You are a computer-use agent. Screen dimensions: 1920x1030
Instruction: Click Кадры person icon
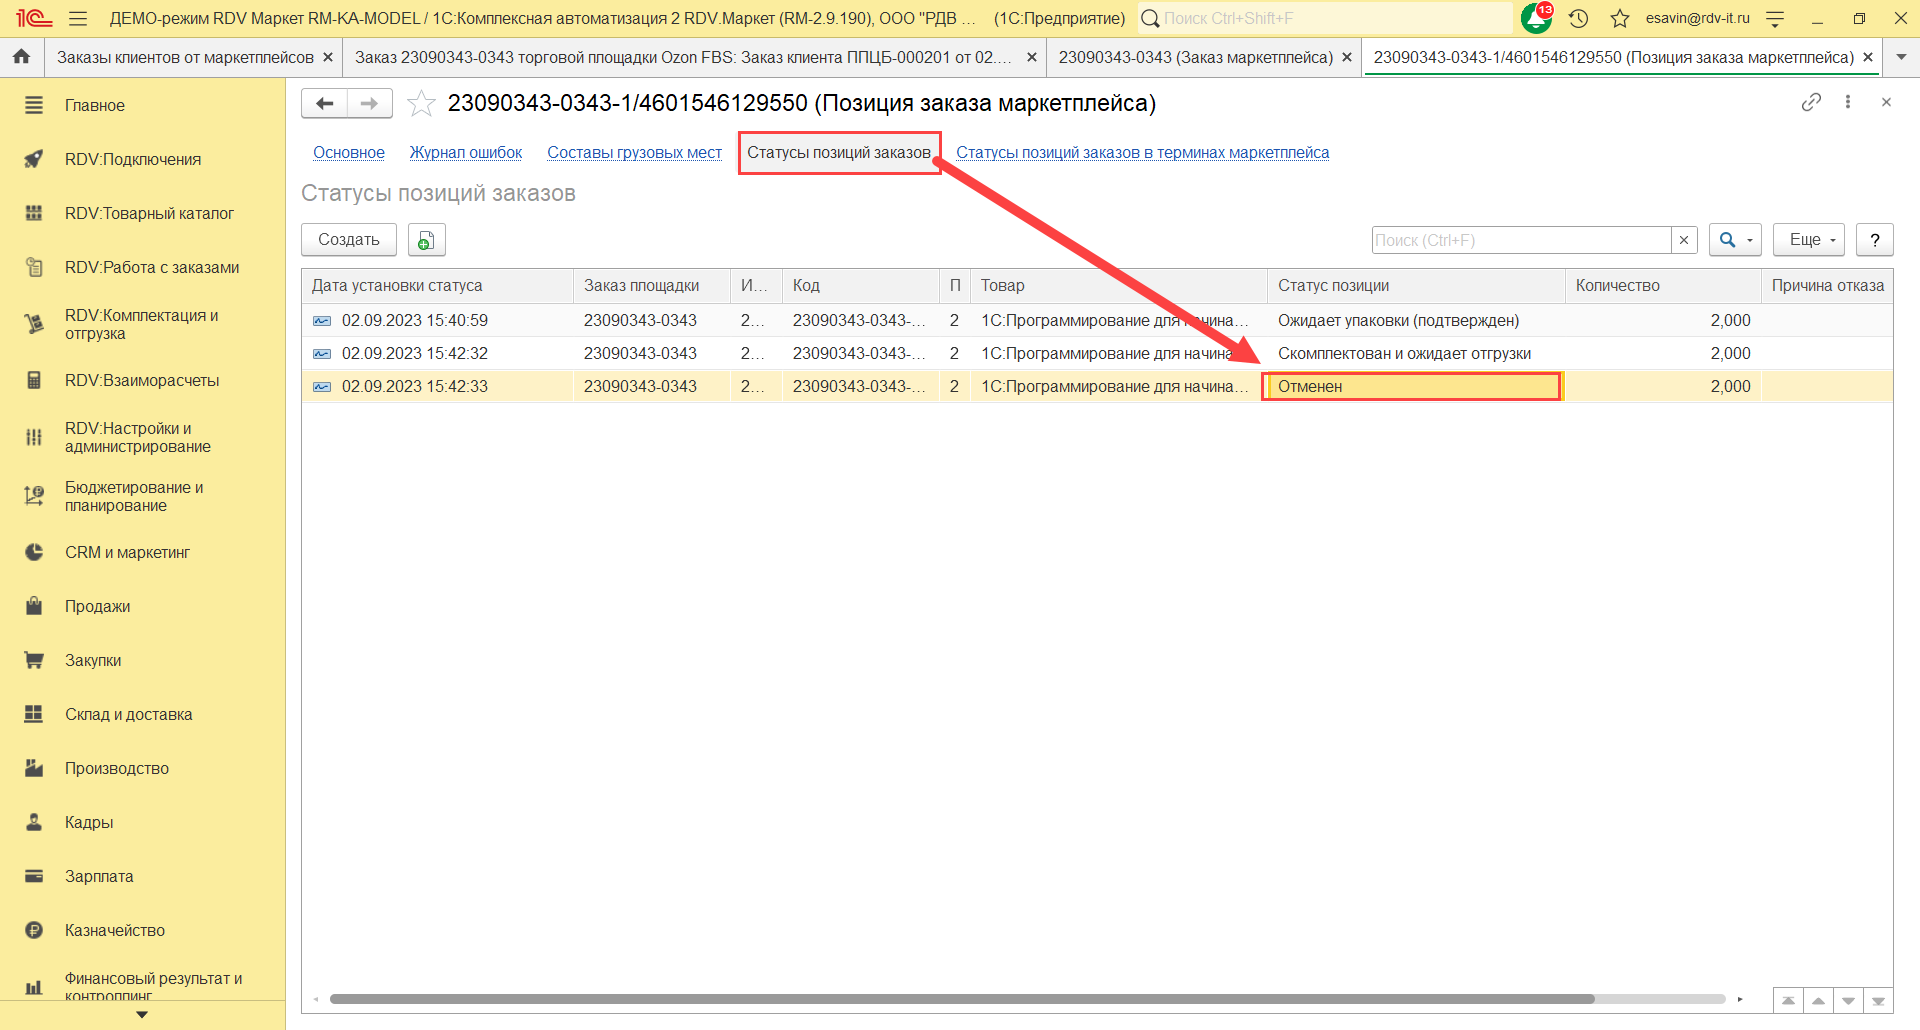pyautogui.click(x=34, y=822)
